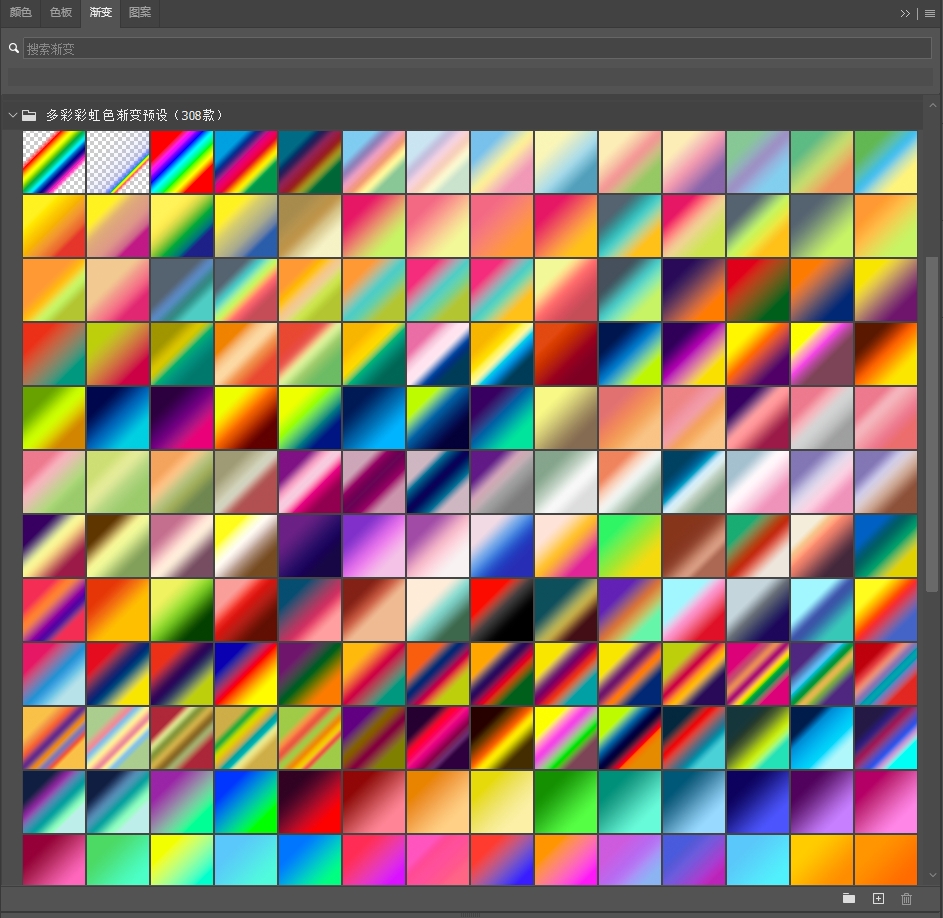This screenshot has width=943, height=918.
Task: Pick the mostly transparent thin rainbow stripe swatch
Action: pos(118,161)
